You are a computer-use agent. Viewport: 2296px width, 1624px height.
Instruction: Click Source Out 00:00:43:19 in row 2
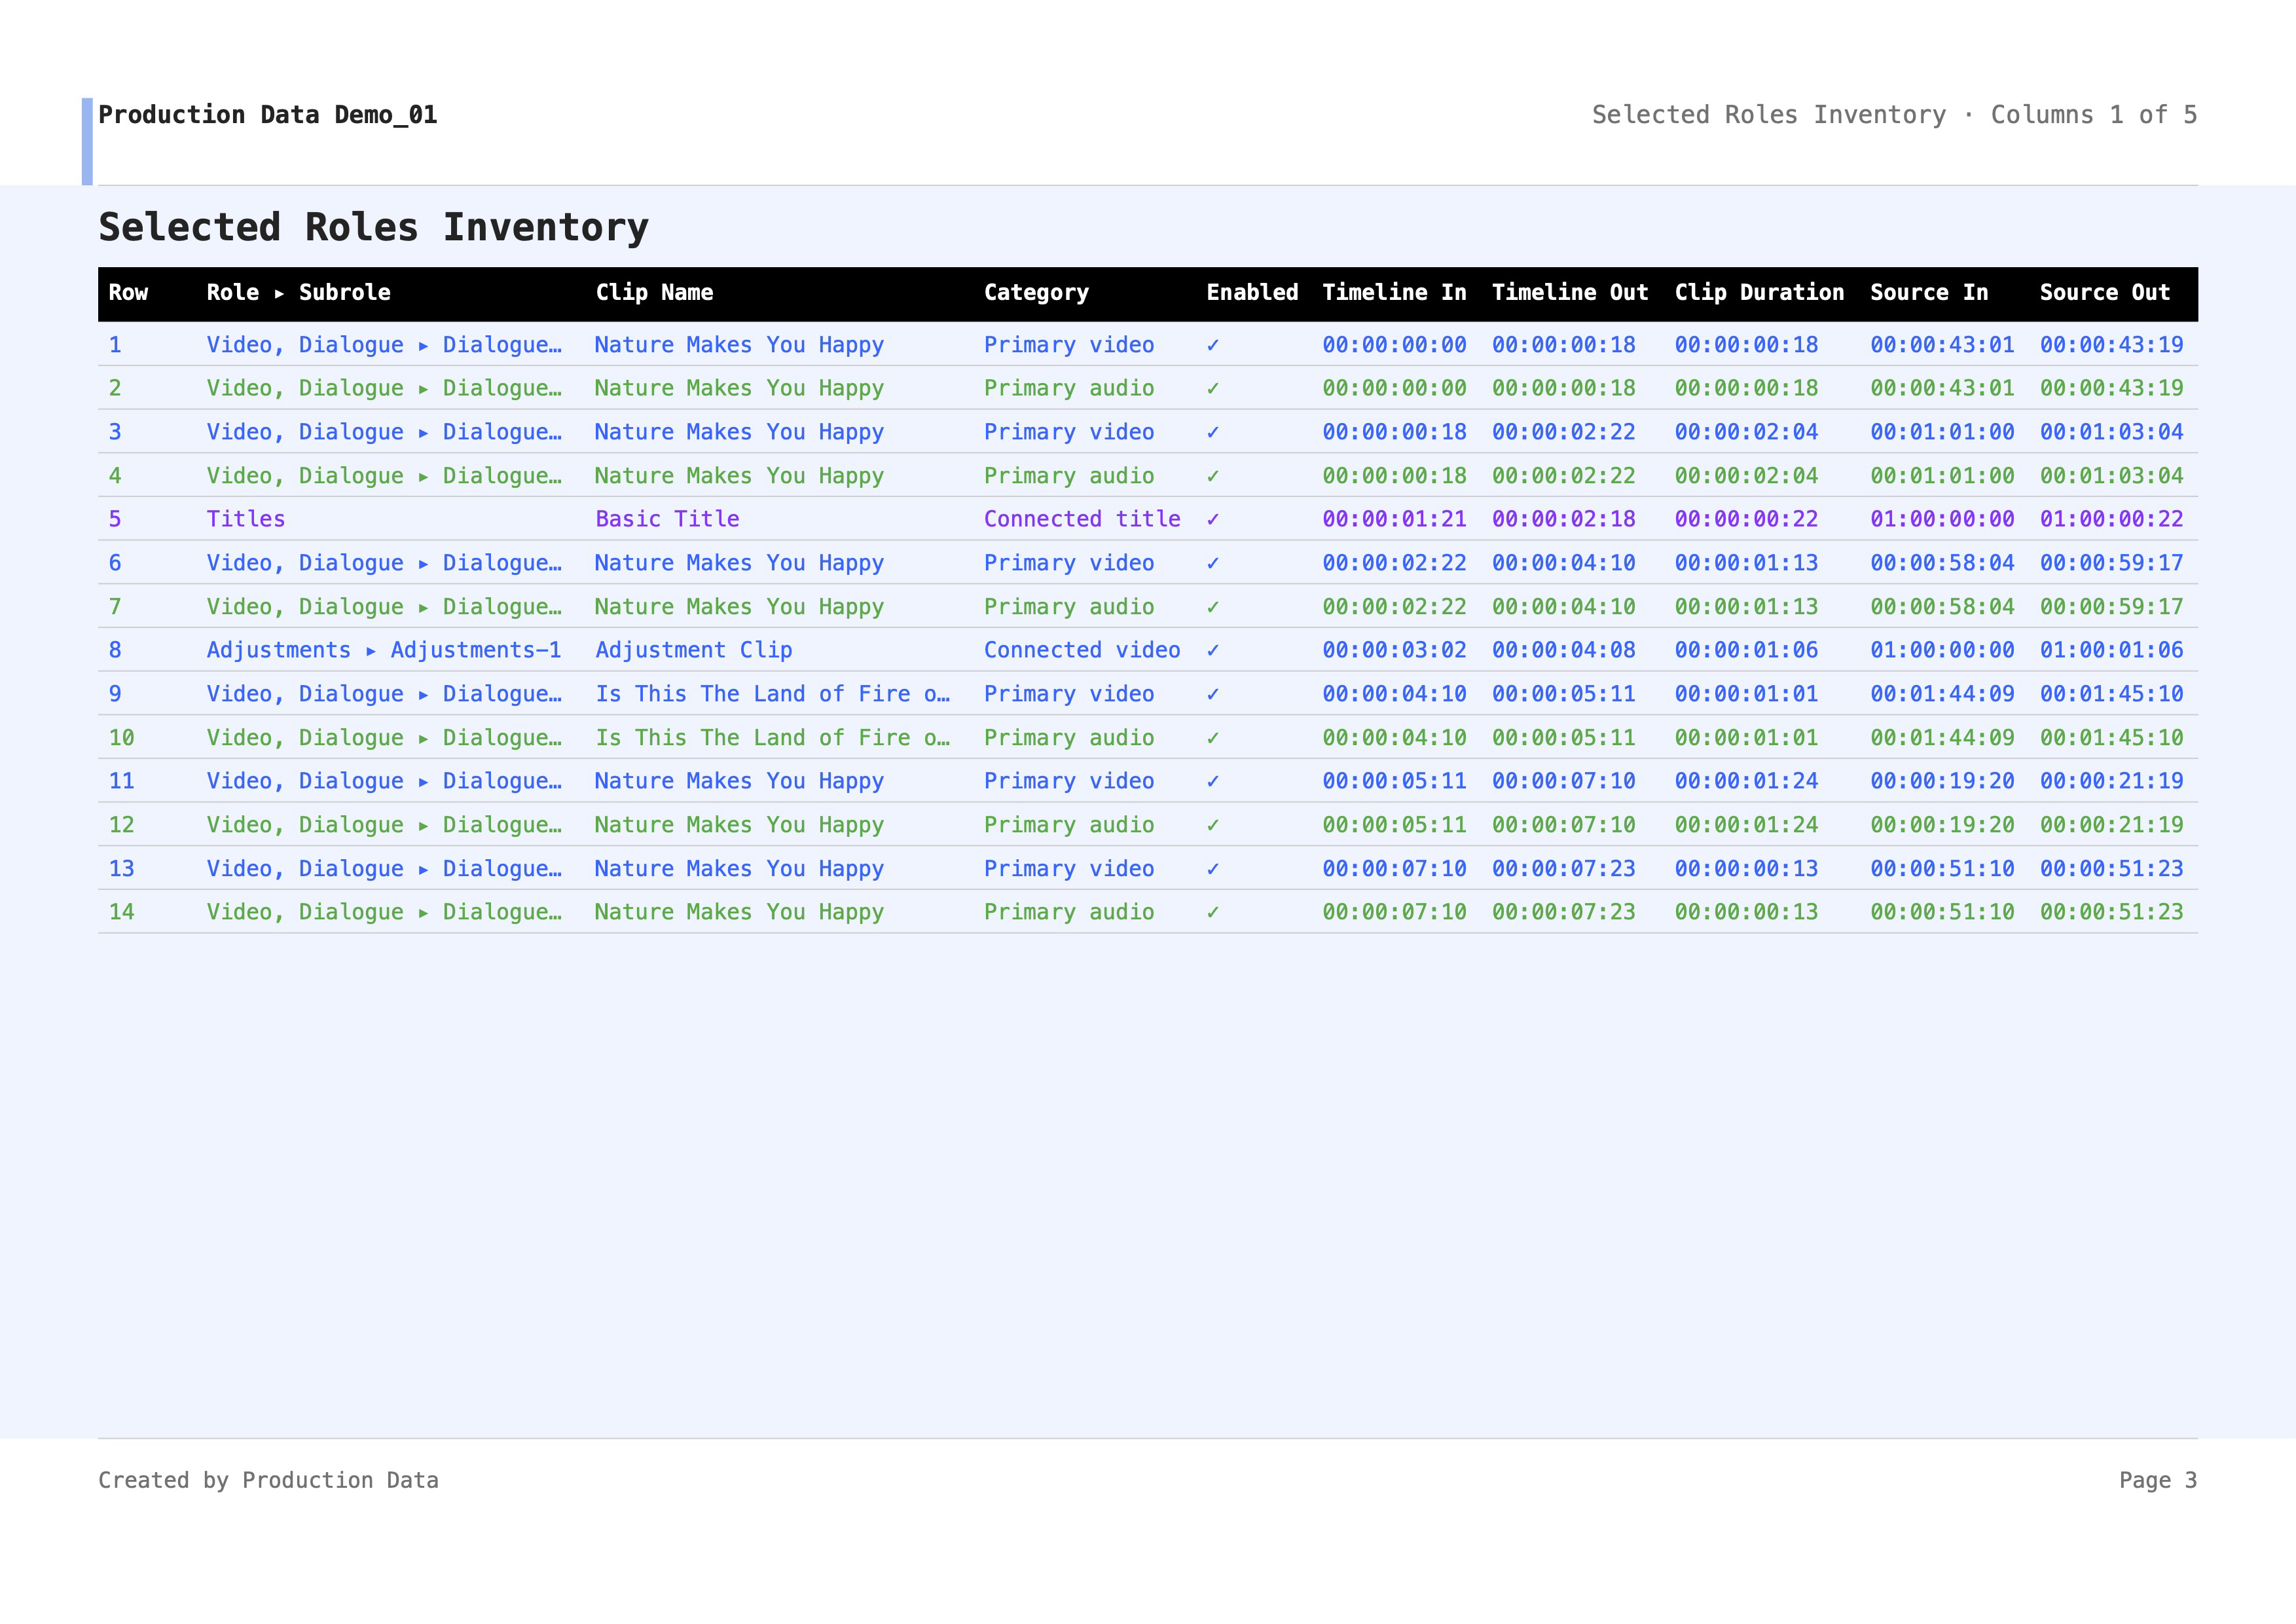coord(2111,388)
